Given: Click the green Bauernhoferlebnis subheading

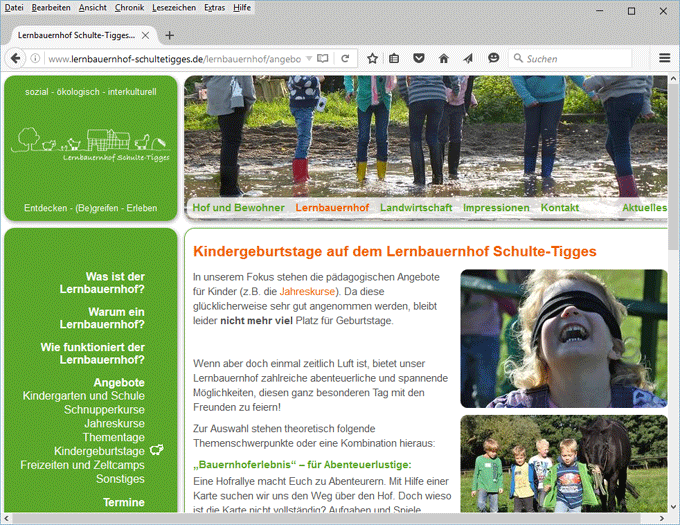Looking at the screenshot, I should click(x=302, y=465).
